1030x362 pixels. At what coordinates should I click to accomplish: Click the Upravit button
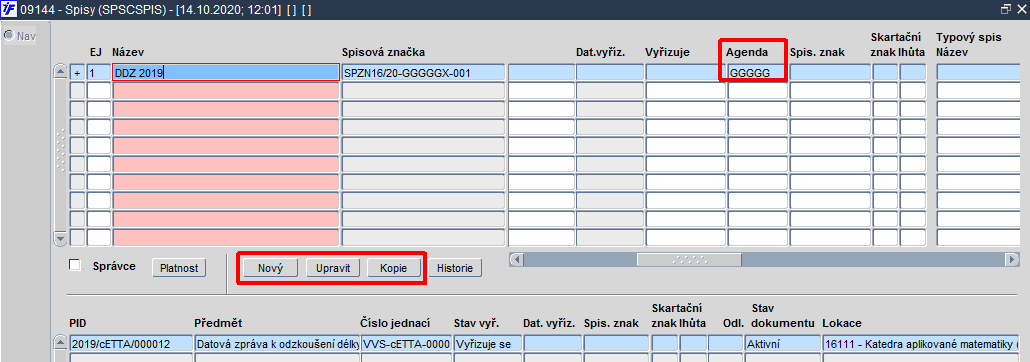pos(332,268)
